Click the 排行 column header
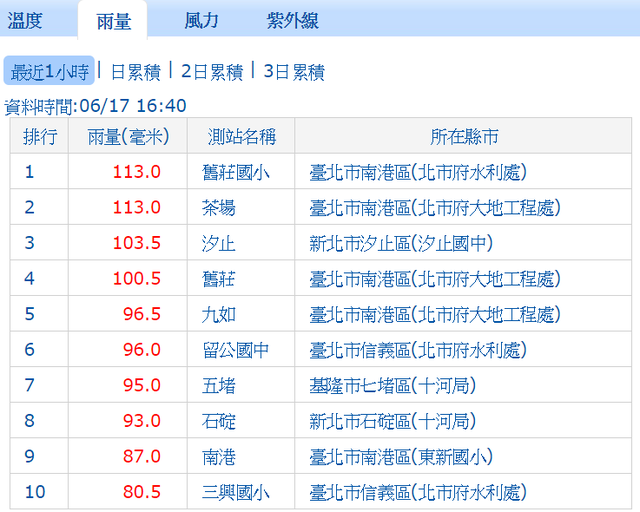 [x=40, y=137]
